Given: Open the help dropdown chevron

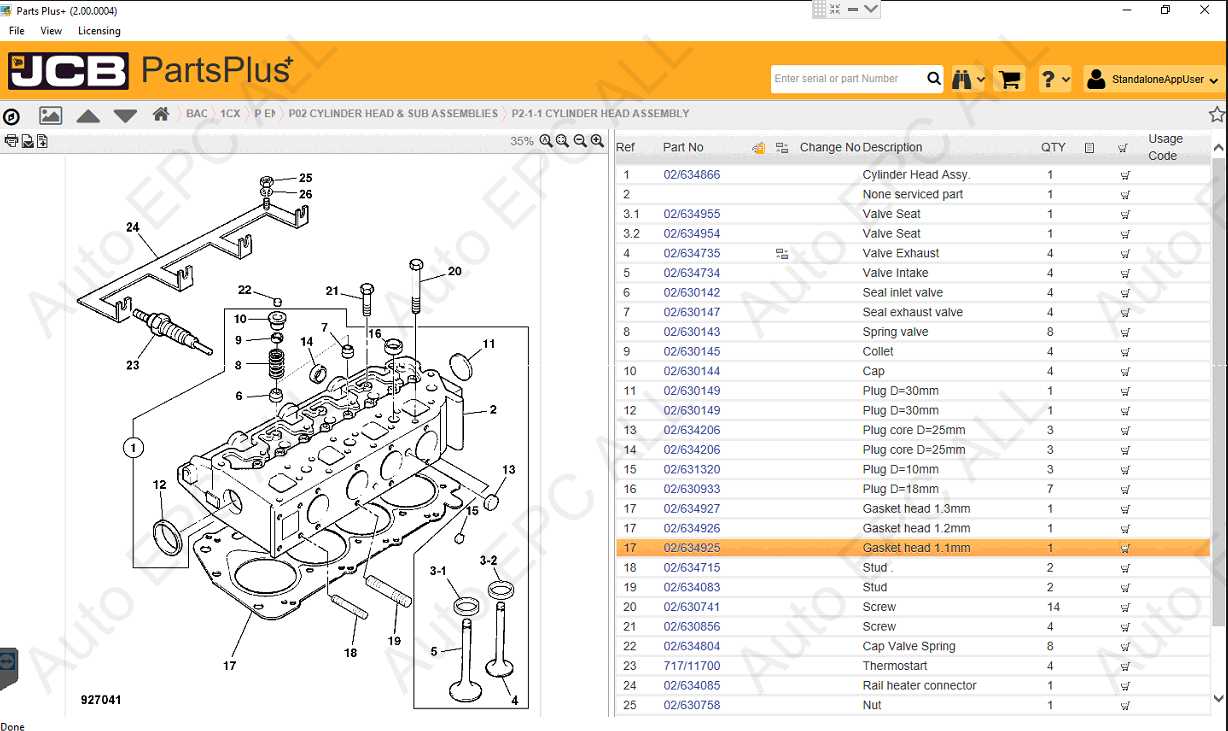Looking at the screenshot, I should [1066, 79].
